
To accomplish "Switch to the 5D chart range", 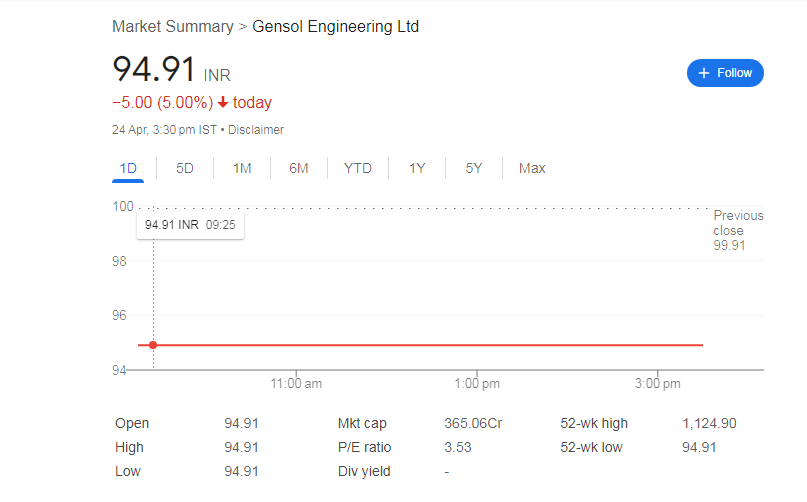I will pos(185,168).
